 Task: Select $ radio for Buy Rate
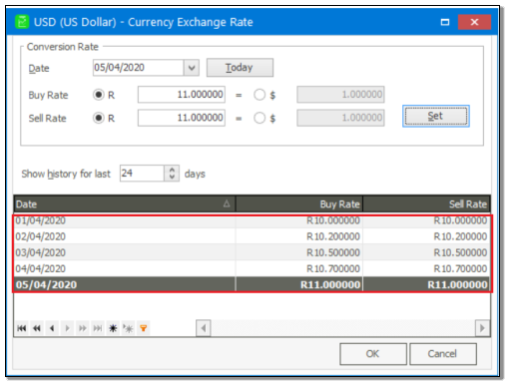259,95
